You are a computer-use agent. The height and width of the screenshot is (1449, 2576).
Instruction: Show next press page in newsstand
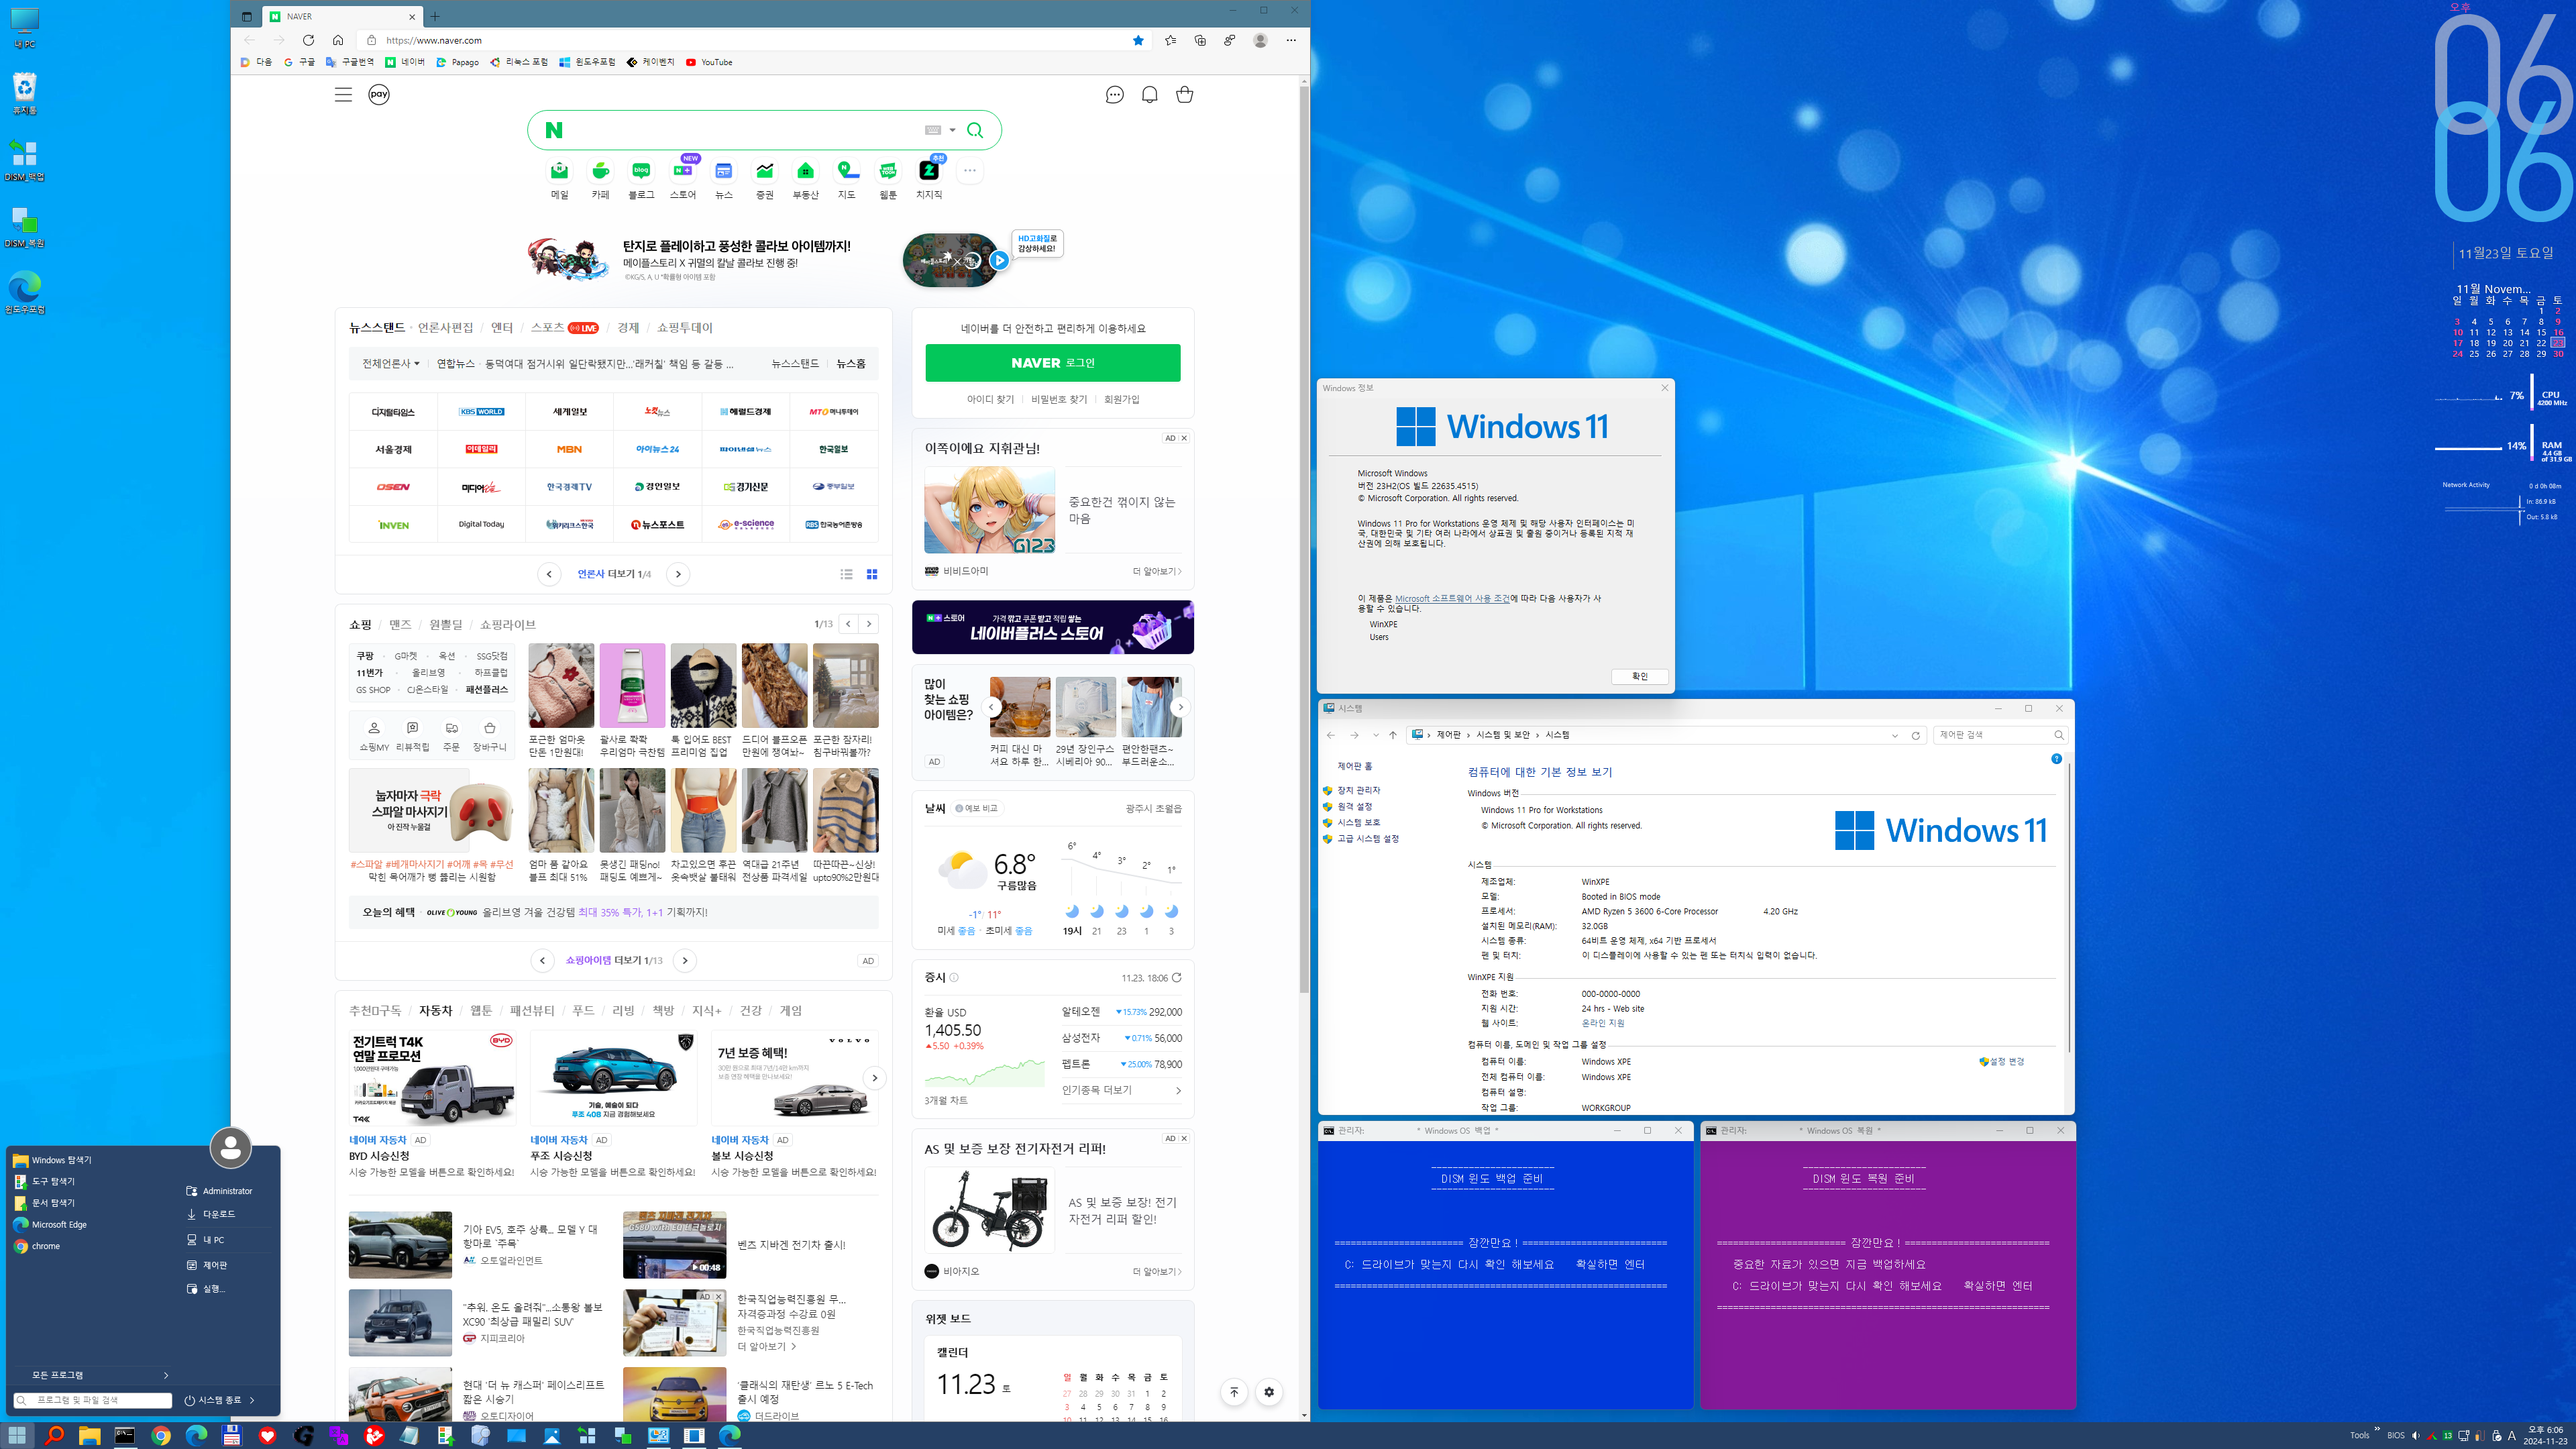pos(678,574)
